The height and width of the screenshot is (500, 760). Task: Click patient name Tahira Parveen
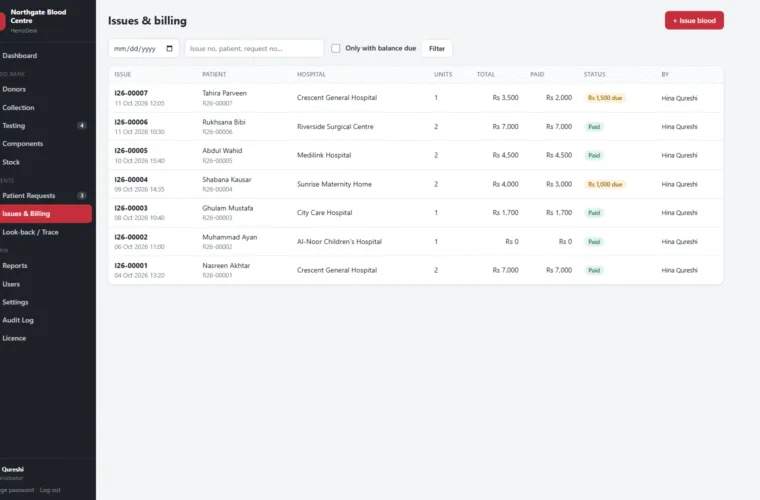[x=224, y=93]
